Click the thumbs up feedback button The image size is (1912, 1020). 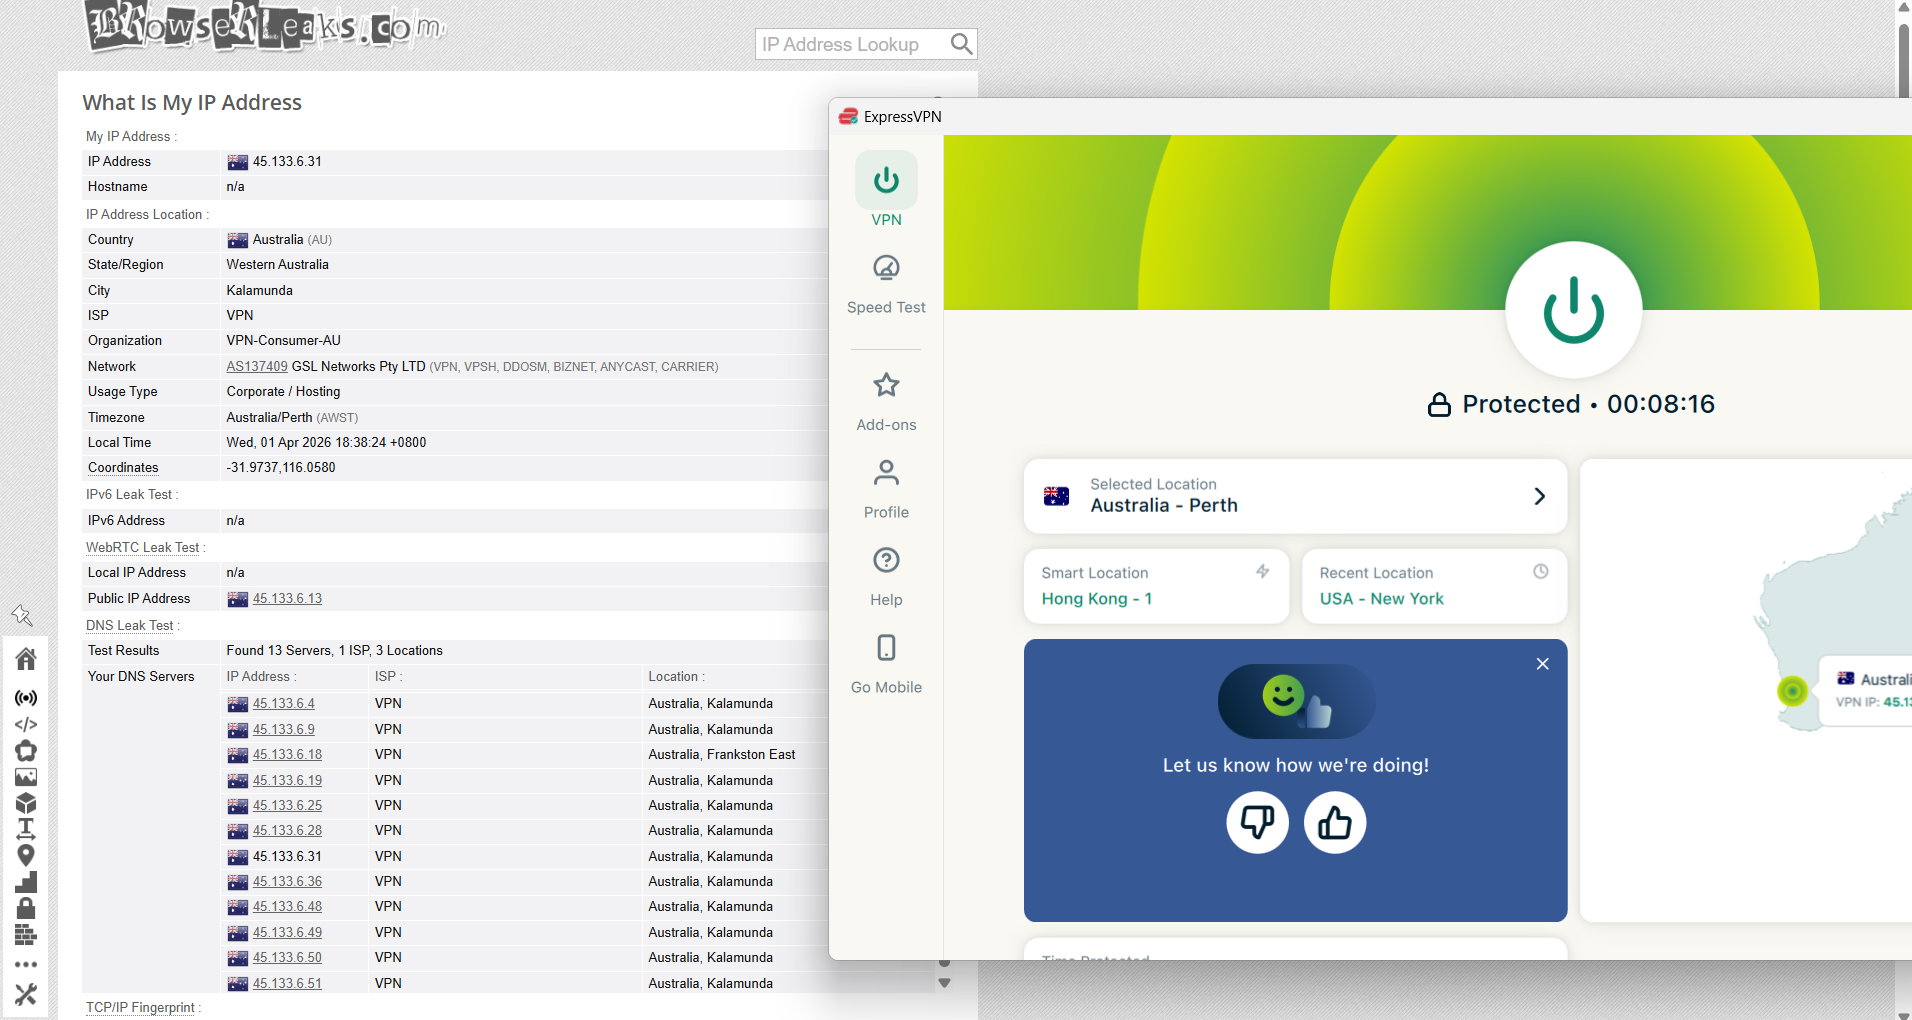coord(1334,822)
